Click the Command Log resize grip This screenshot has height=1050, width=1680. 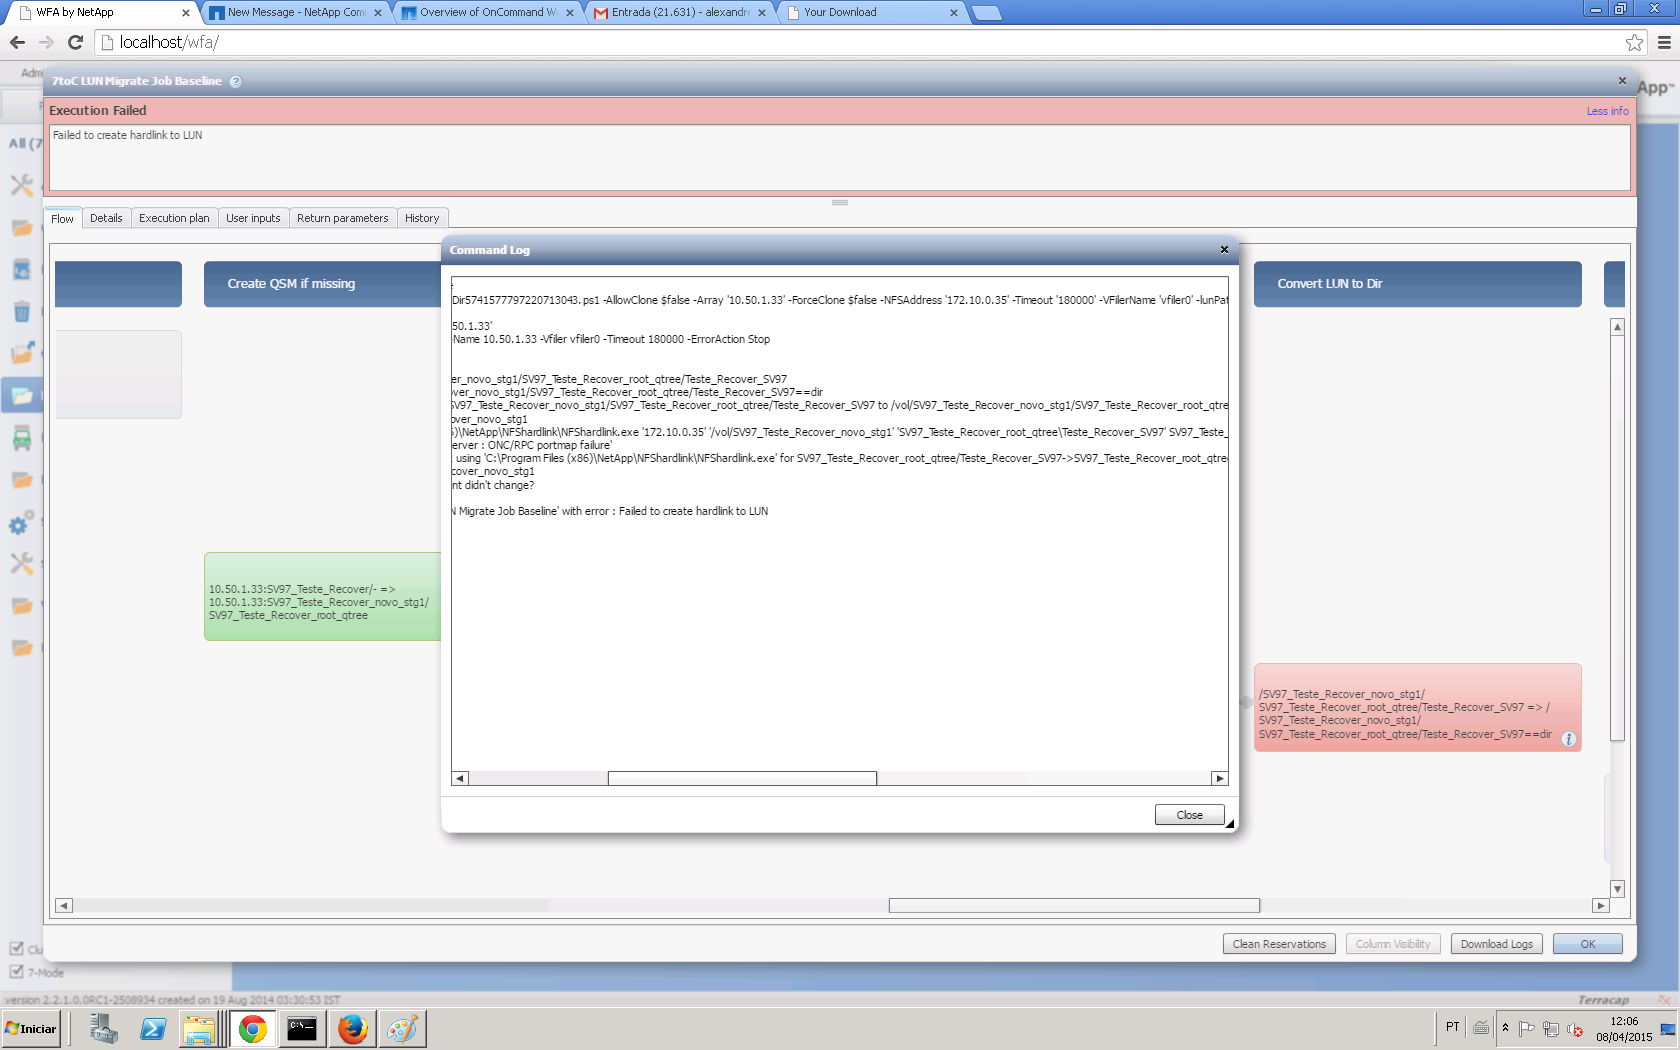(x=1230, y=824)
